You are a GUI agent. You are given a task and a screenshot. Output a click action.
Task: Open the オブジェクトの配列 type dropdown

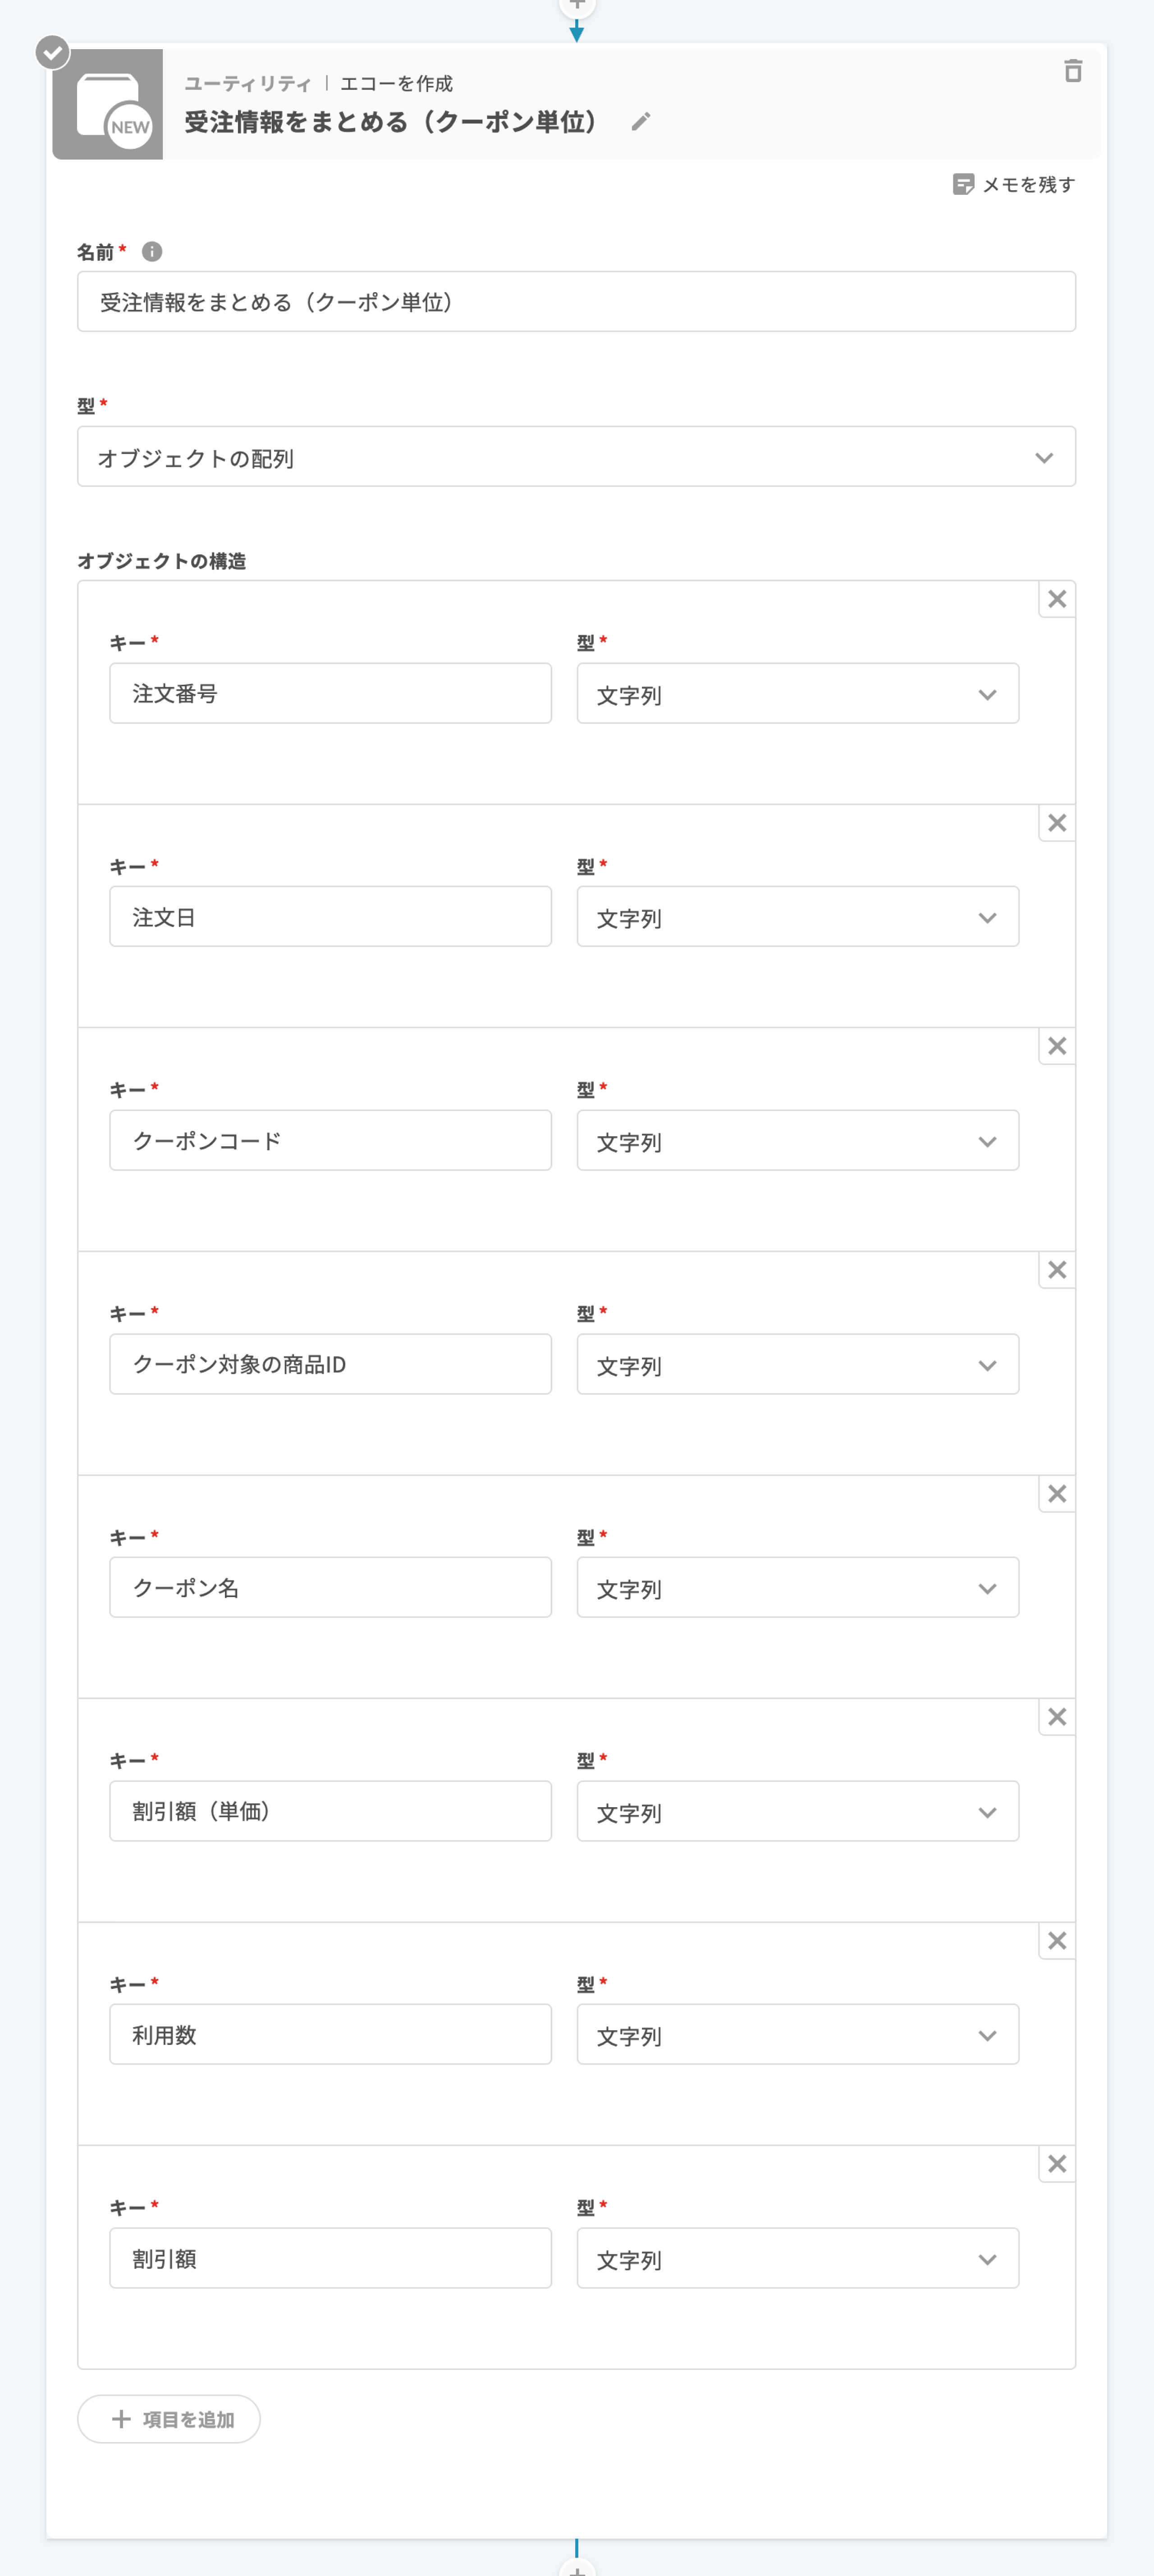(x=576, y=458)
